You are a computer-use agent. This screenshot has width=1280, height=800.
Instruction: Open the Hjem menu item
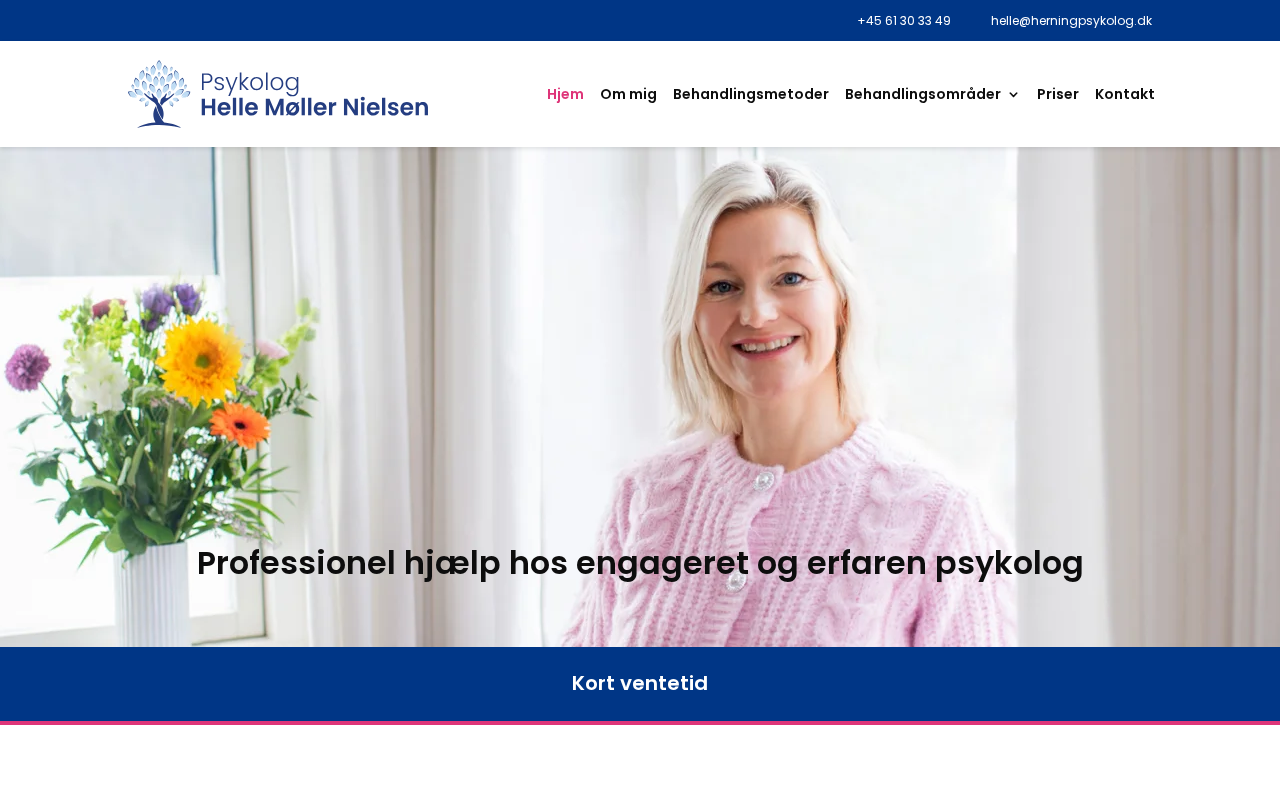[565, 94]
